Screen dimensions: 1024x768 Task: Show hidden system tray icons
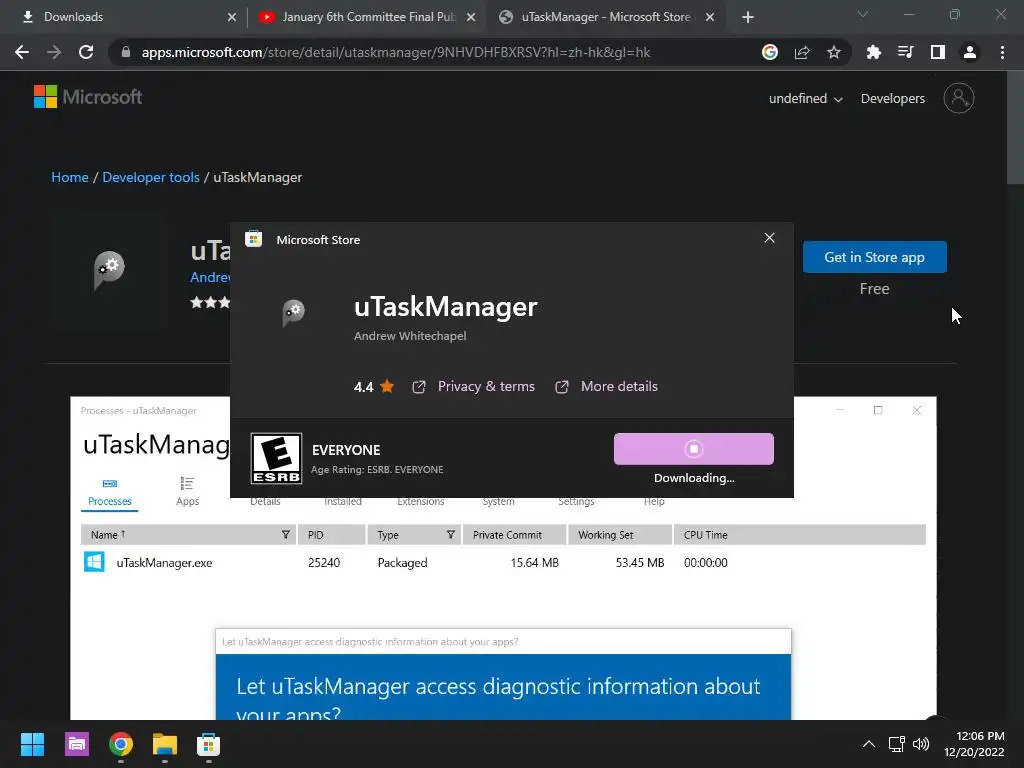point(869,744)
